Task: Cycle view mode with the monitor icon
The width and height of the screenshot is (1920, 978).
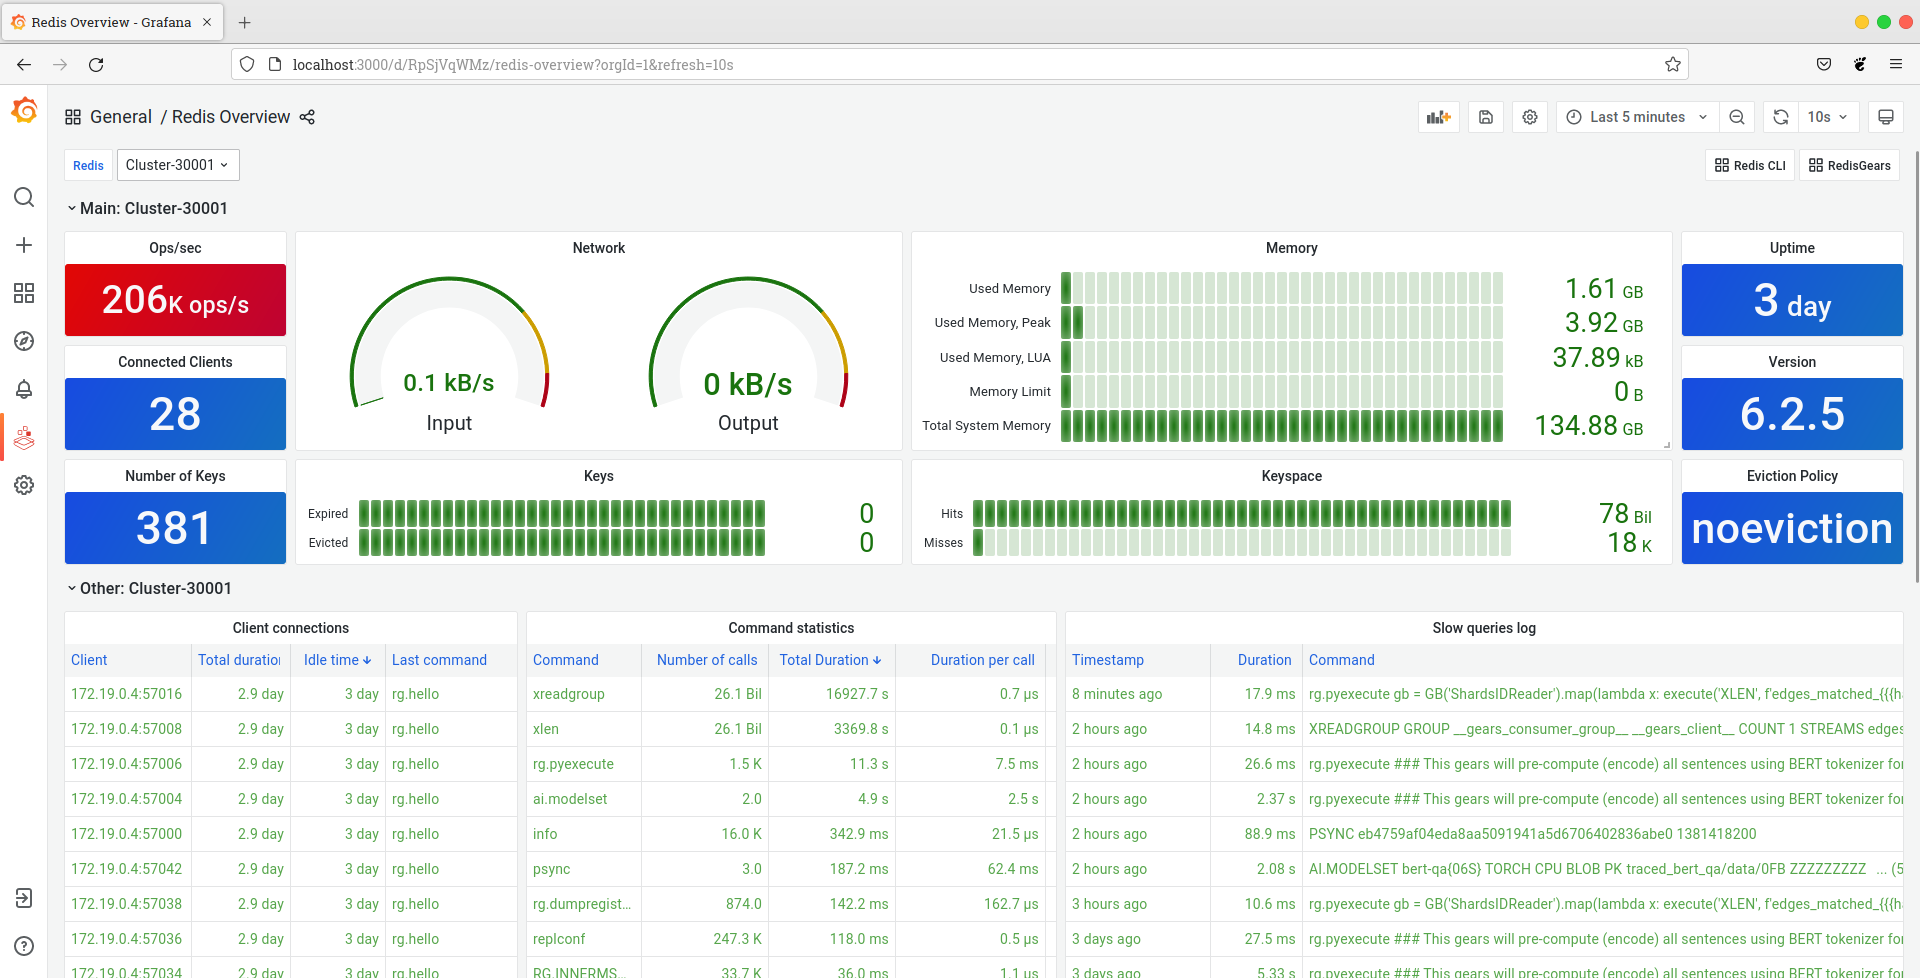Action: (1886, 117)
